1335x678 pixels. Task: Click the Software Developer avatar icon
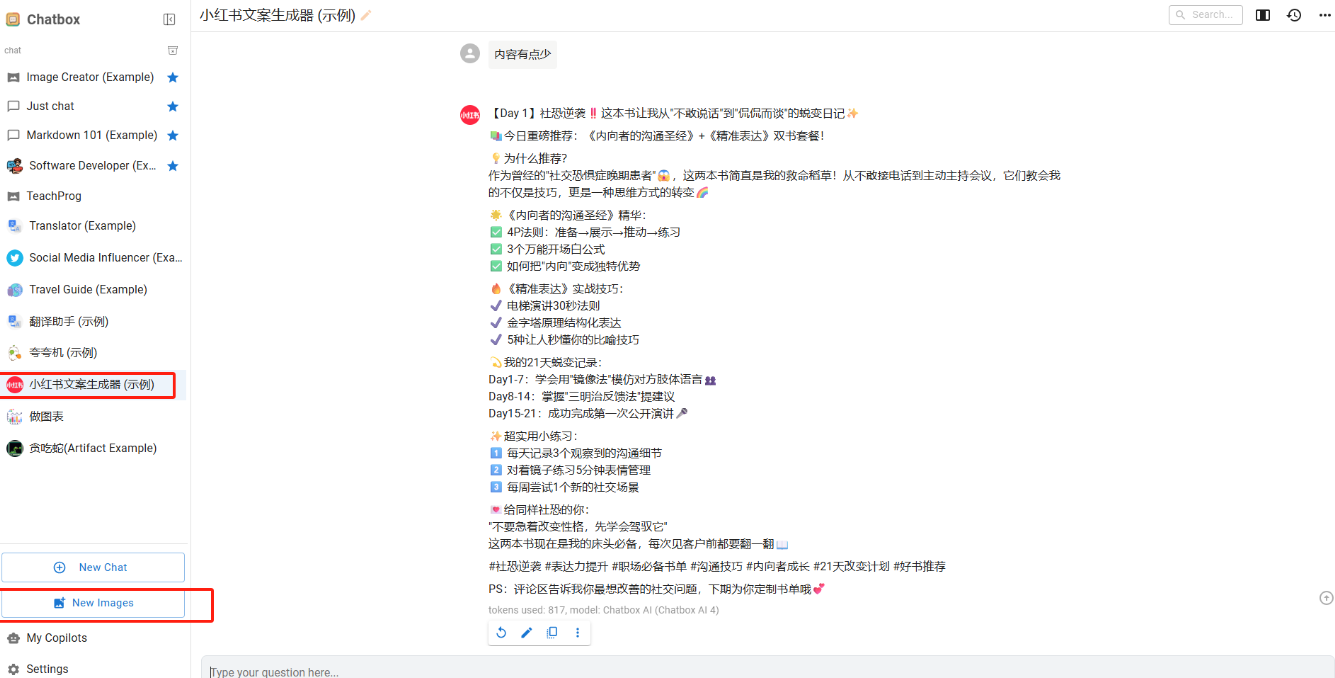[14, 166]
